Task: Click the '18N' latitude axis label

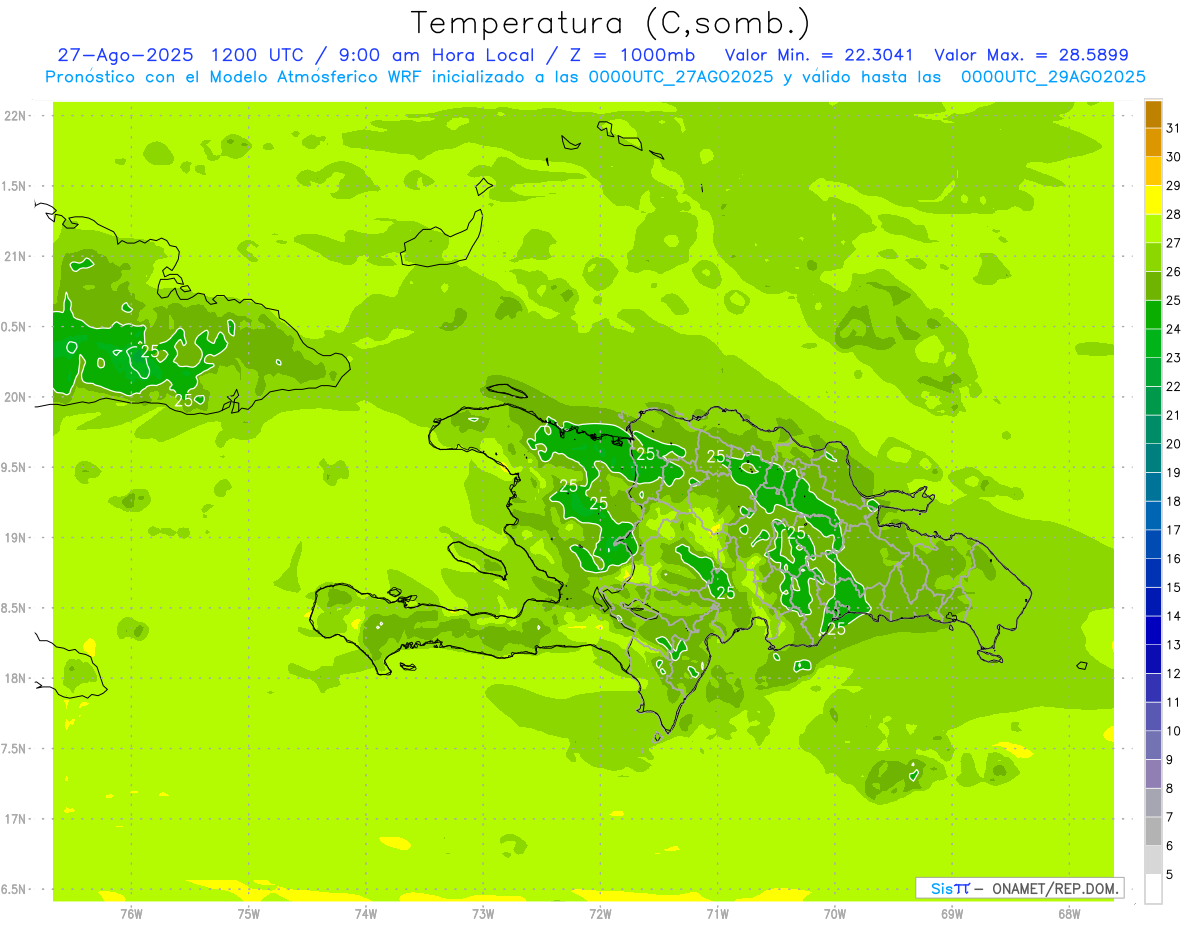Action: coord(16,678)
